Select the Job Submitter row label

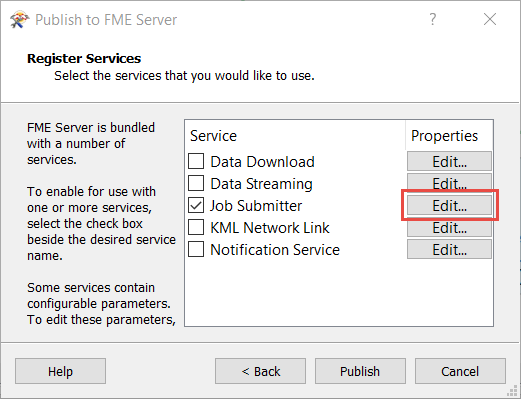pyautogui.click(x=256, y=206)
